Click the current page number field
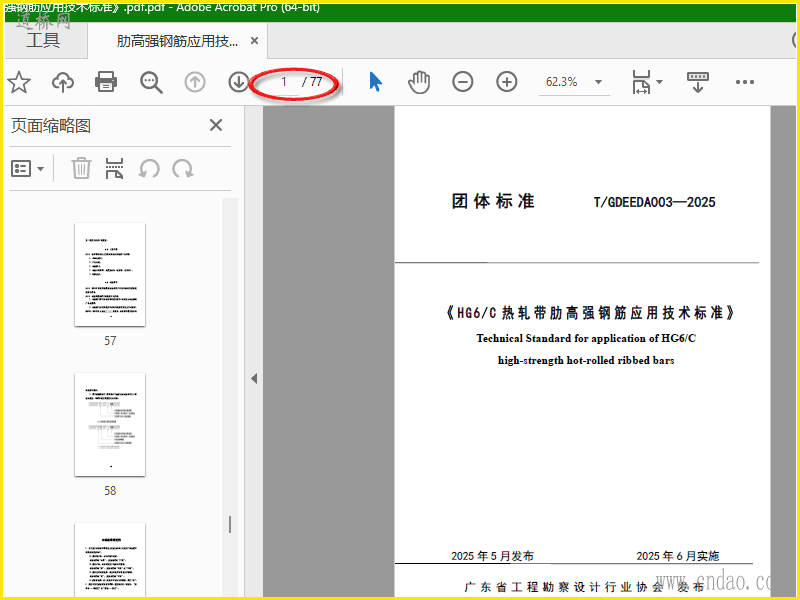The image size is (800, 600). pyautogui.click(x=284, y=82)
